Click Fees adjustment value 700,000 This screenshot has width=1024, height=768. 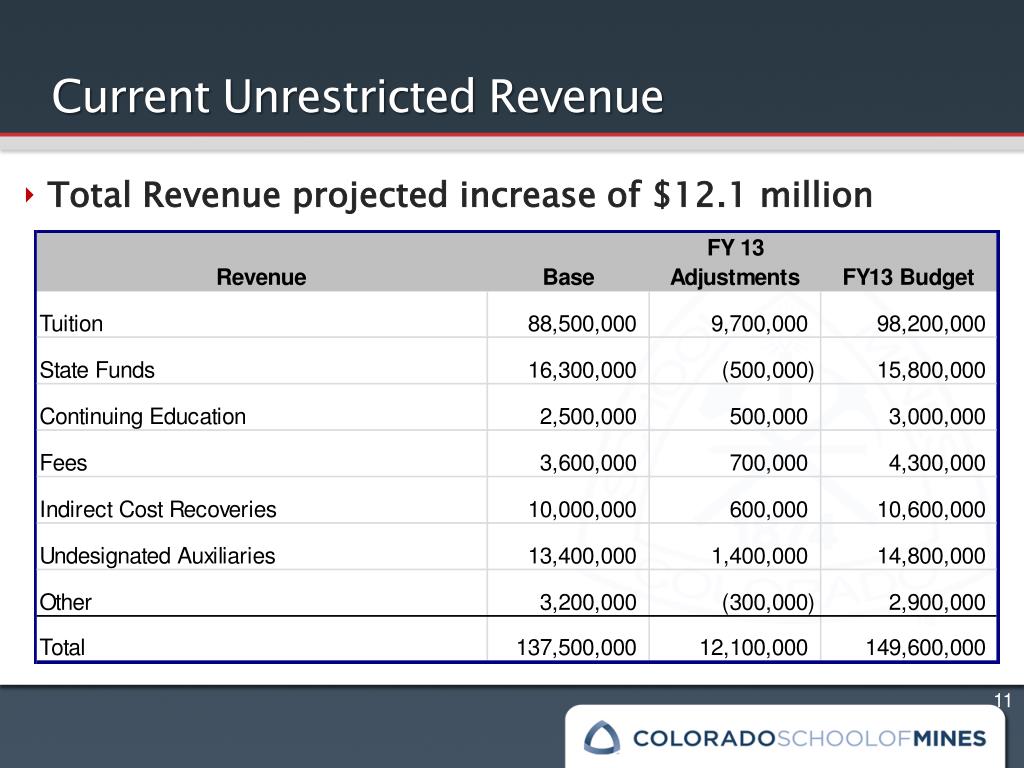point(769,463)
